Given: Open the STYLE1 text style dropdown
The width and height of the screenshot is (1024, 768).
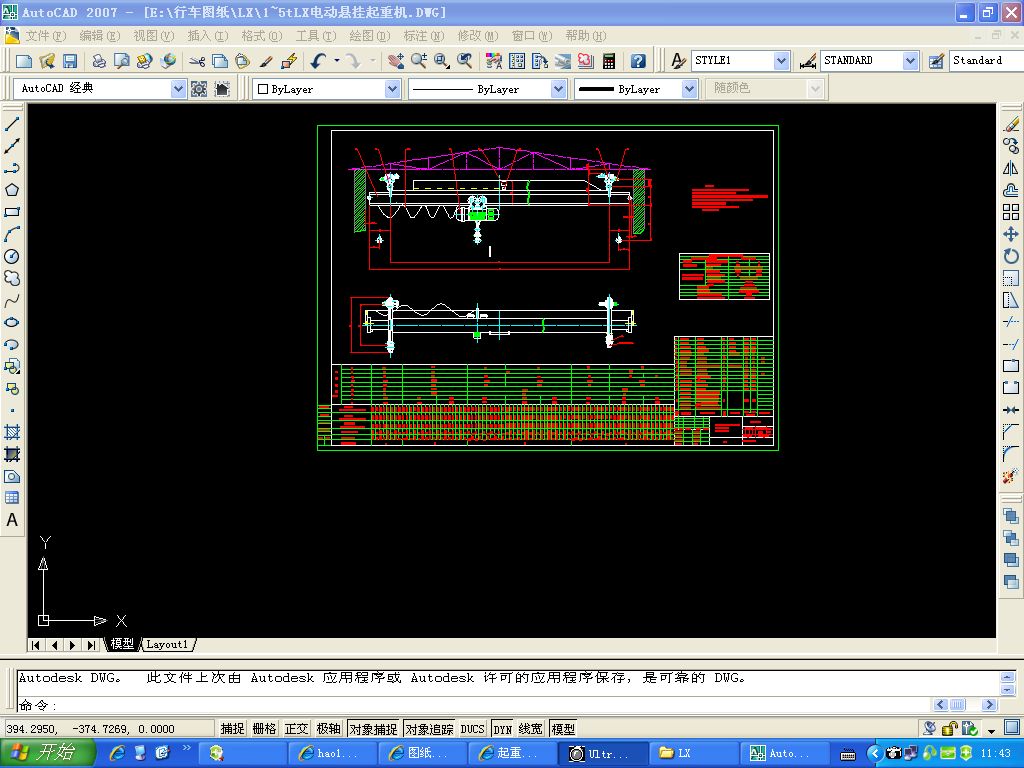Looking at the screenshot, I should (x=781, y=61).
